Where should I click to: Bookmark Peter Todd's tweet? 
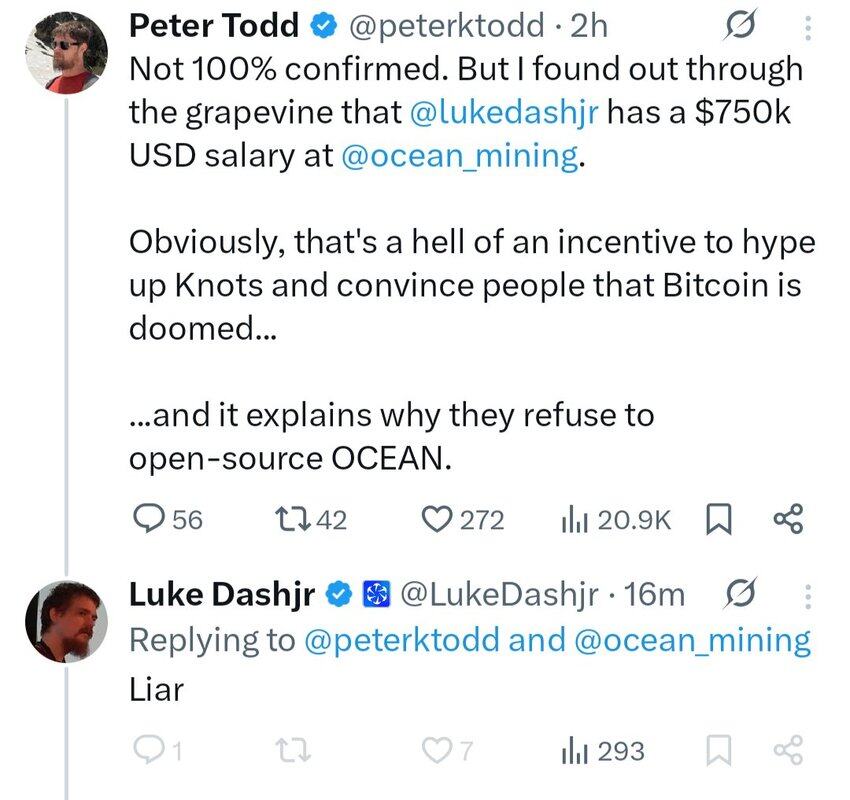[719, 519]
